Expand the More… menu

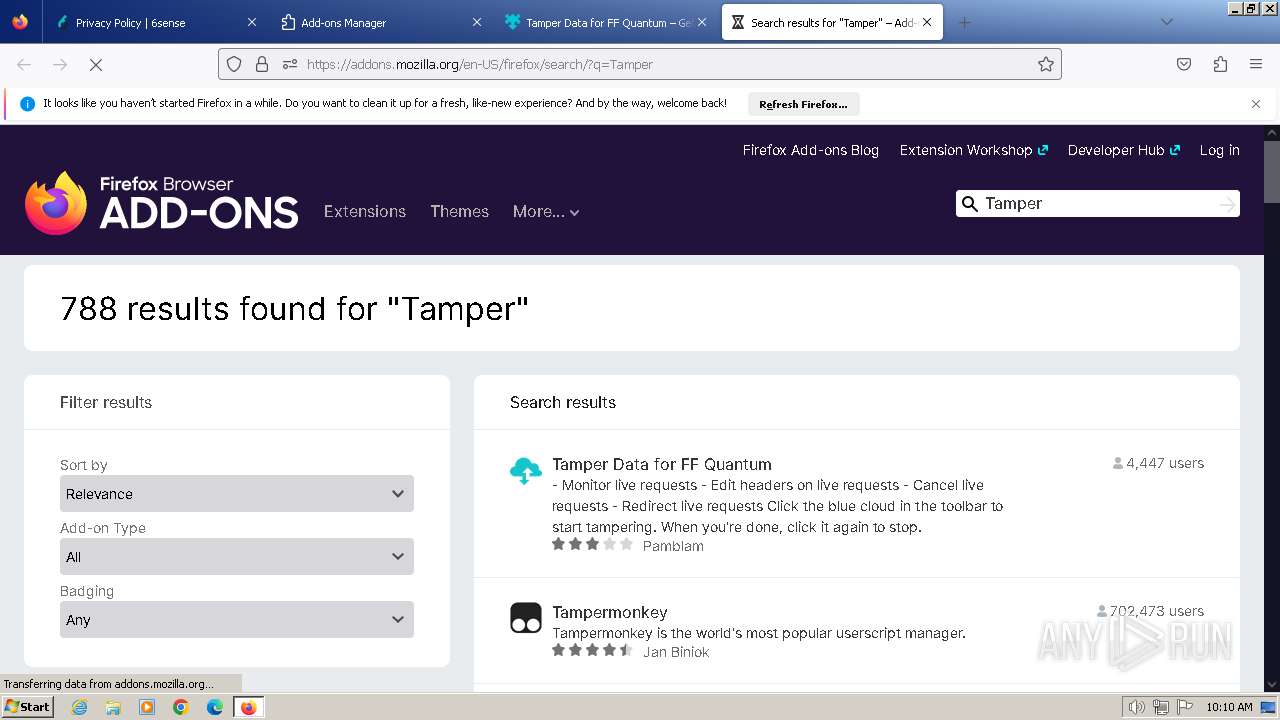coord(546,211)
